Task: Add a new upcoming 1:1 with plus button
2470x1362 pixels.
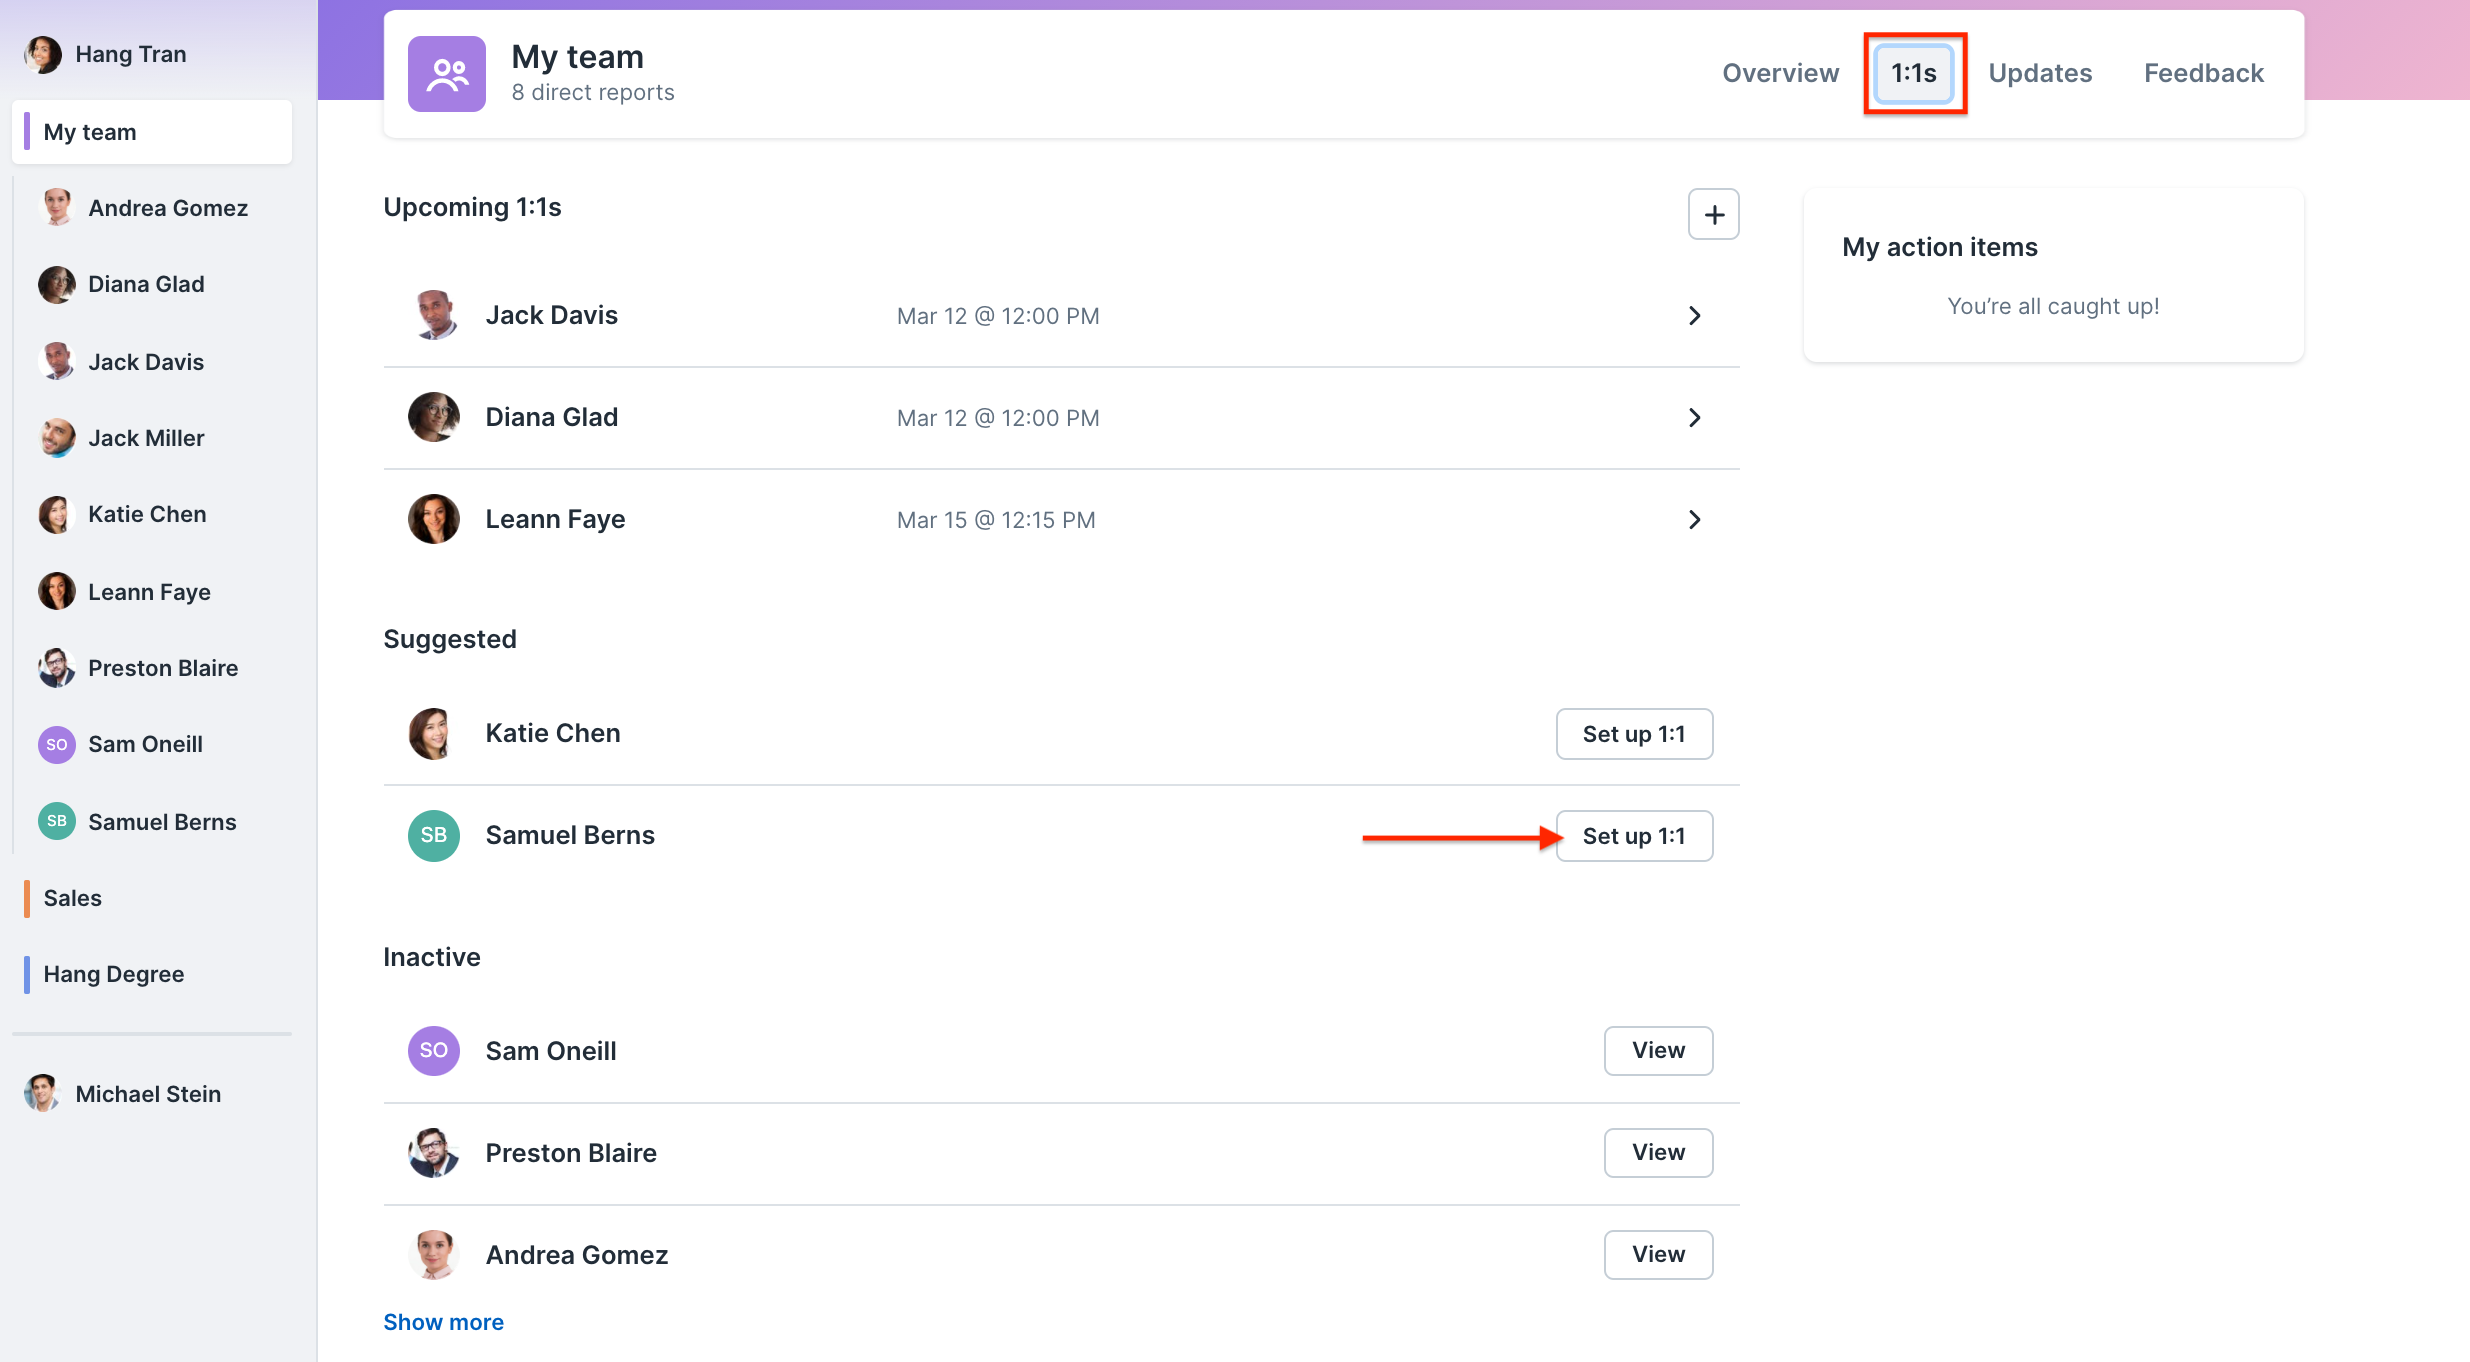Action: (x=1714, y=214)
